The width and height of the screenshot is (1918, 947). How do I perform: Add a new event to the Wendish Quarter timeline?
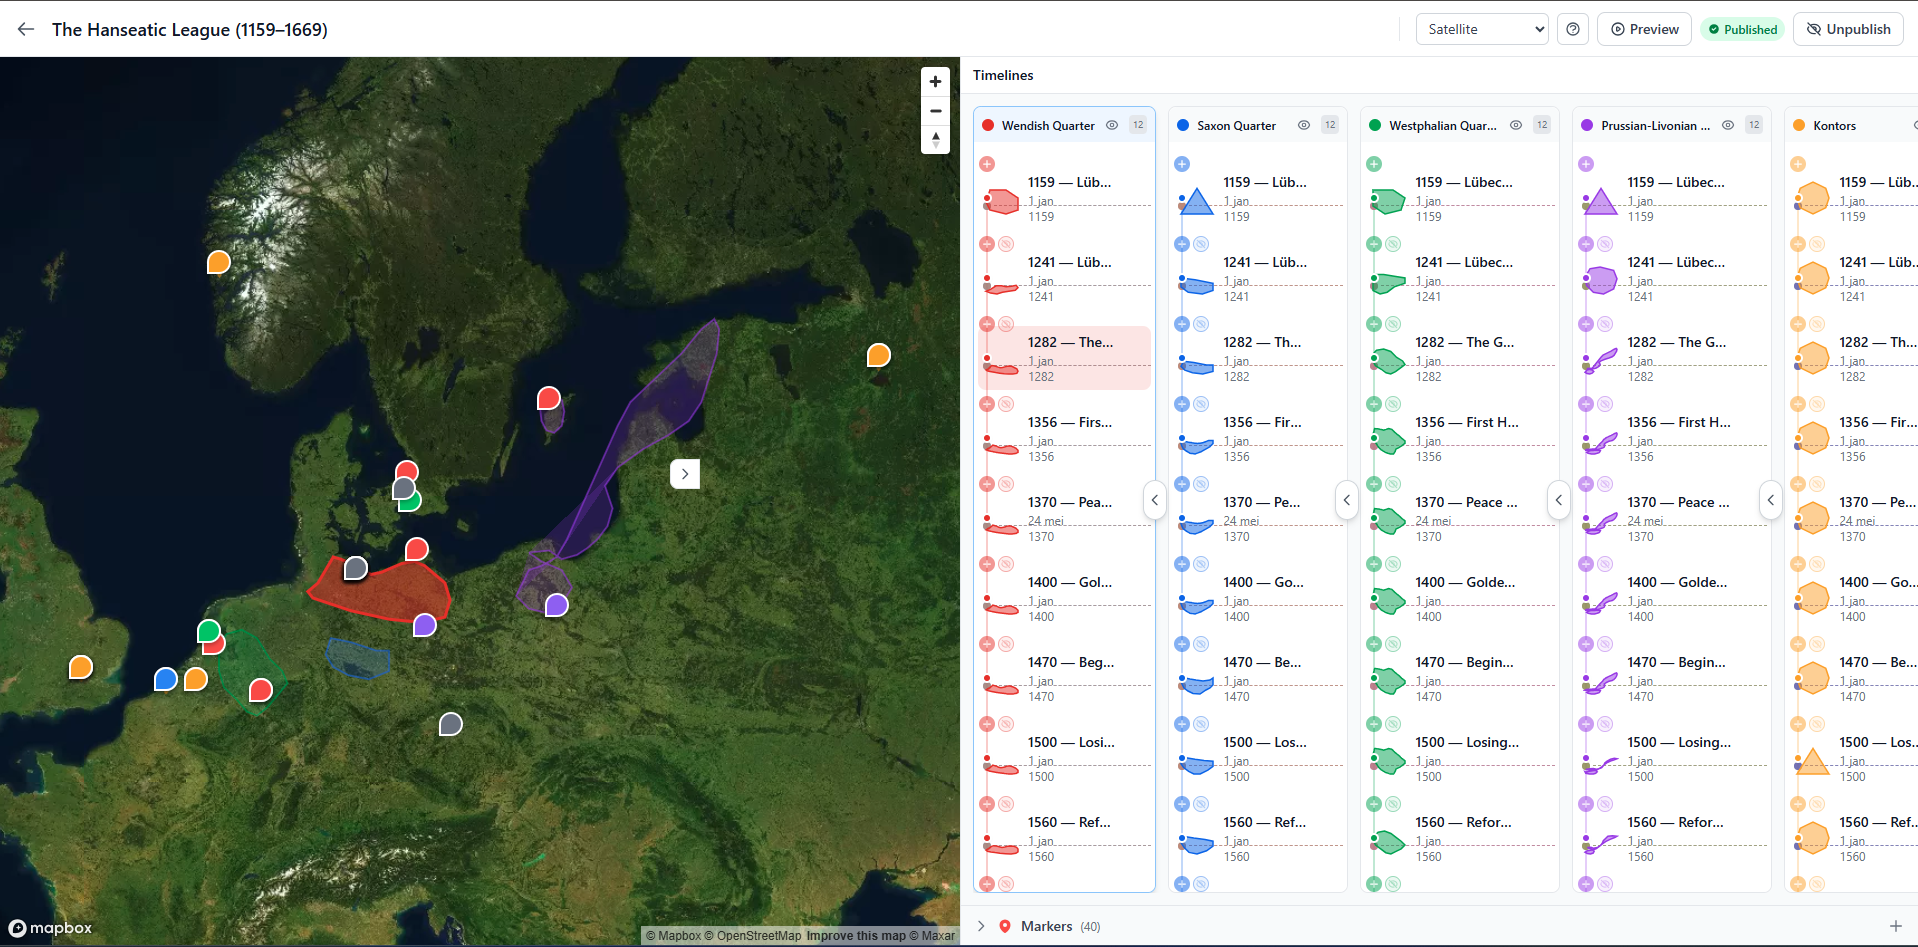(x=987, y=163)
